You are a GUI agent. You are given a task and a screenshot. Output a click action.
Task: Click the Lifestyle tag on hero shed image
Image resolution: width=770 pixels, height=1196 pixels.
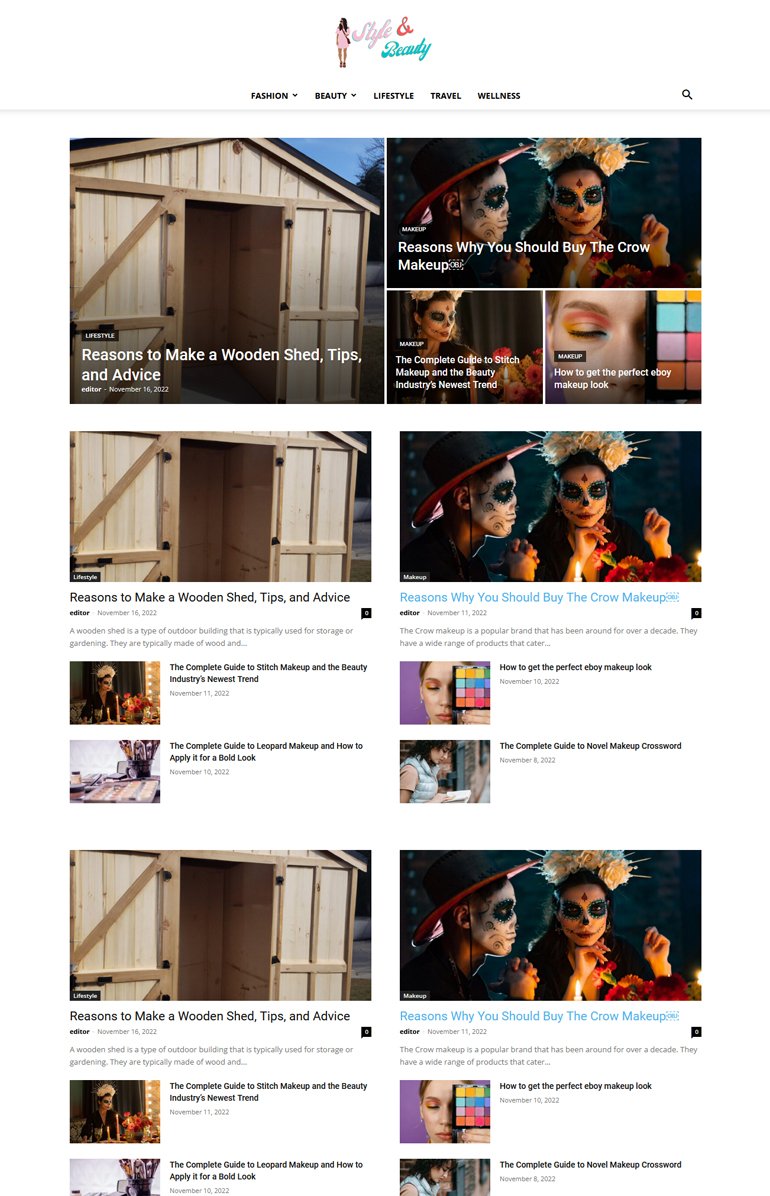click(x=100, y=336)
